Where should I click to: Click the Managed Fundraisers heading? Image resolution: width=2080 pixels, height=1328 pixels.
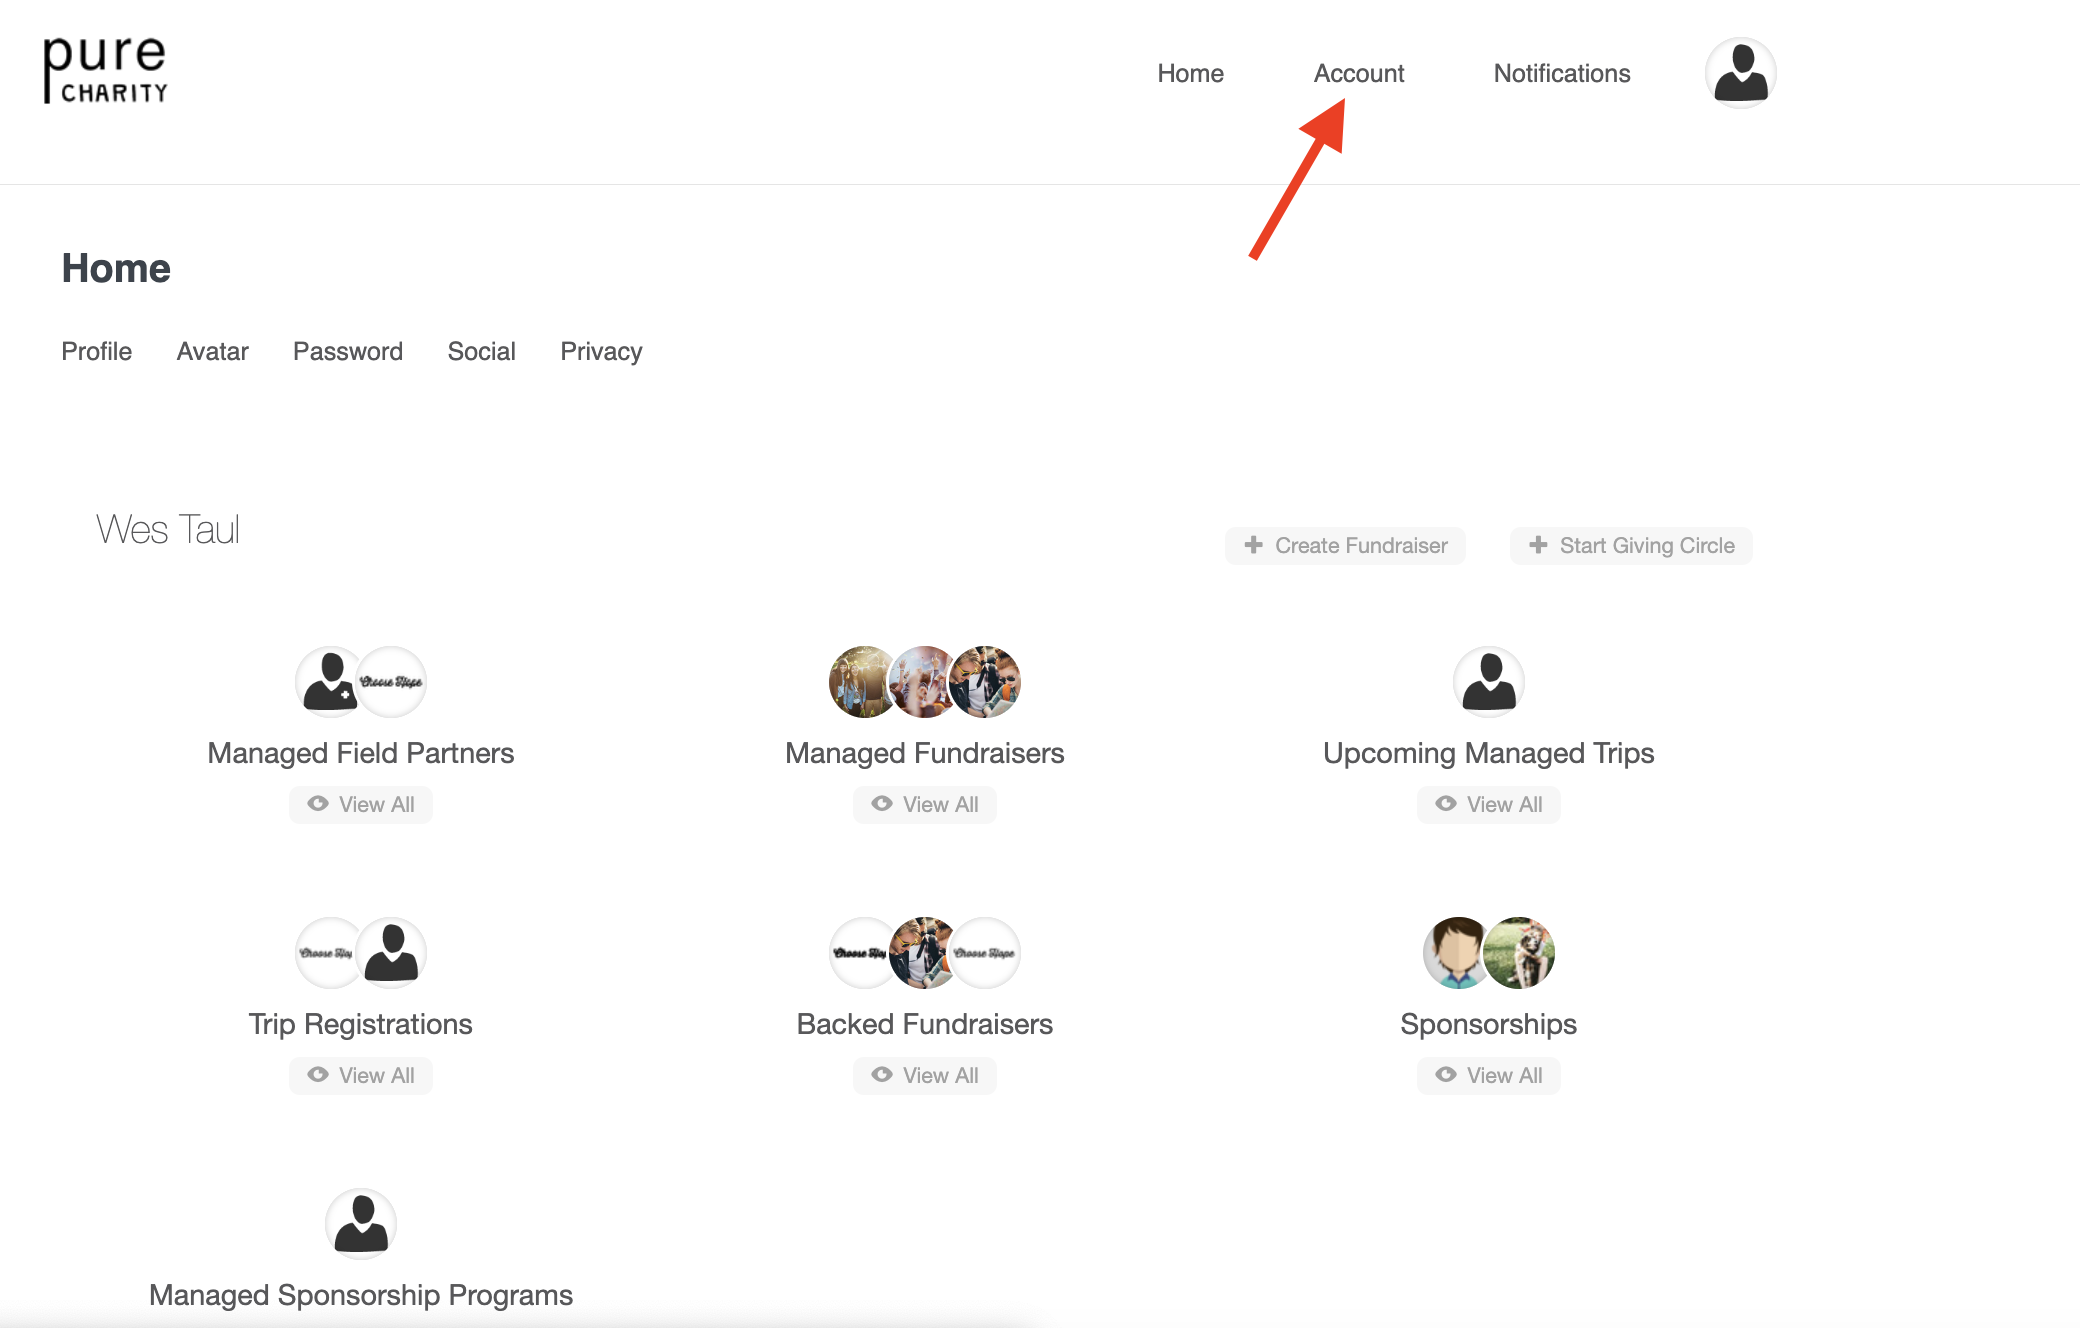coord(925,753)
